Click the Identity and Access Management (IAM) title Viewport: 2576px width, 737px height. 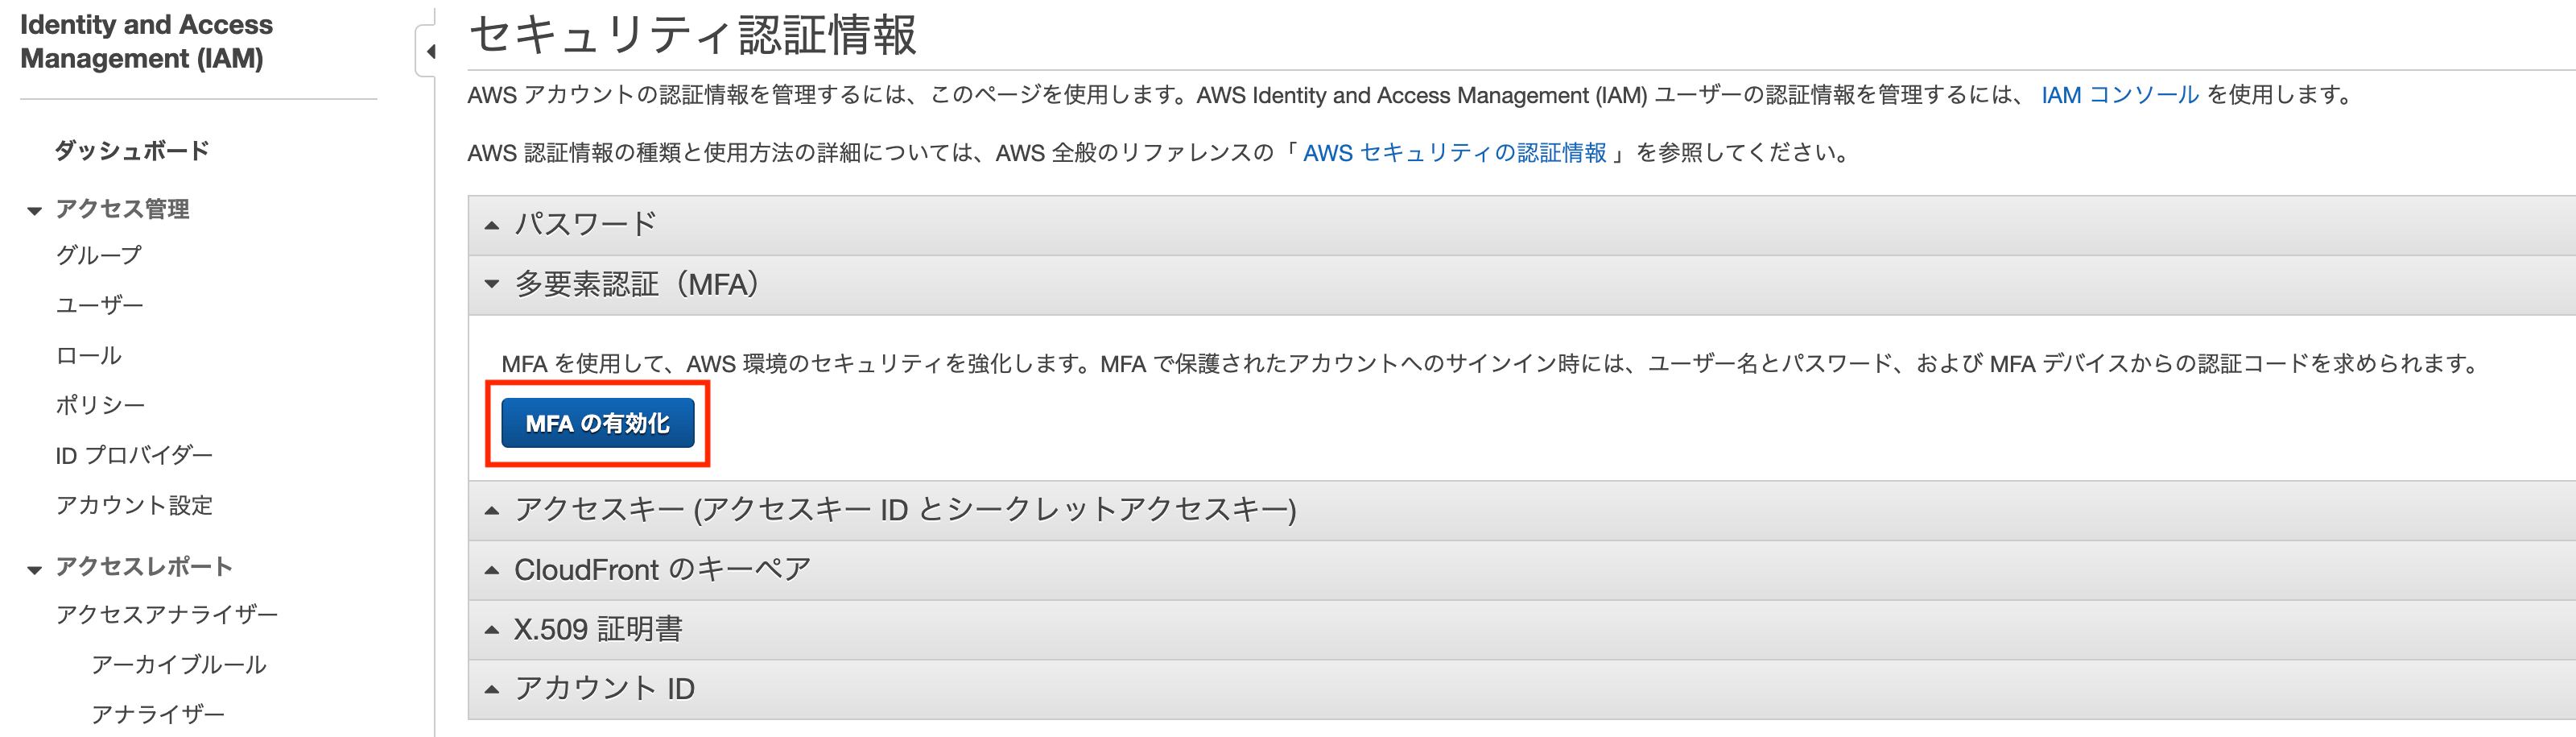146,41
